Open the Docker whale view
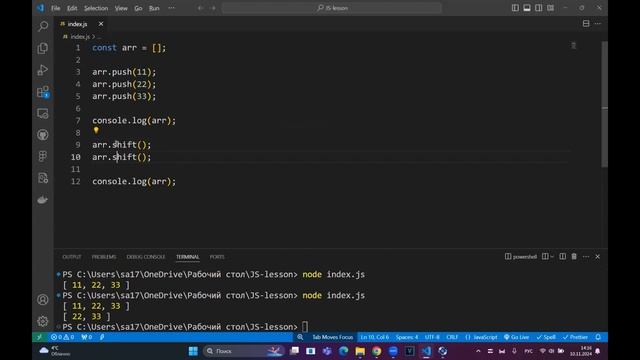 pyautogui.click(x=43, y=200)
